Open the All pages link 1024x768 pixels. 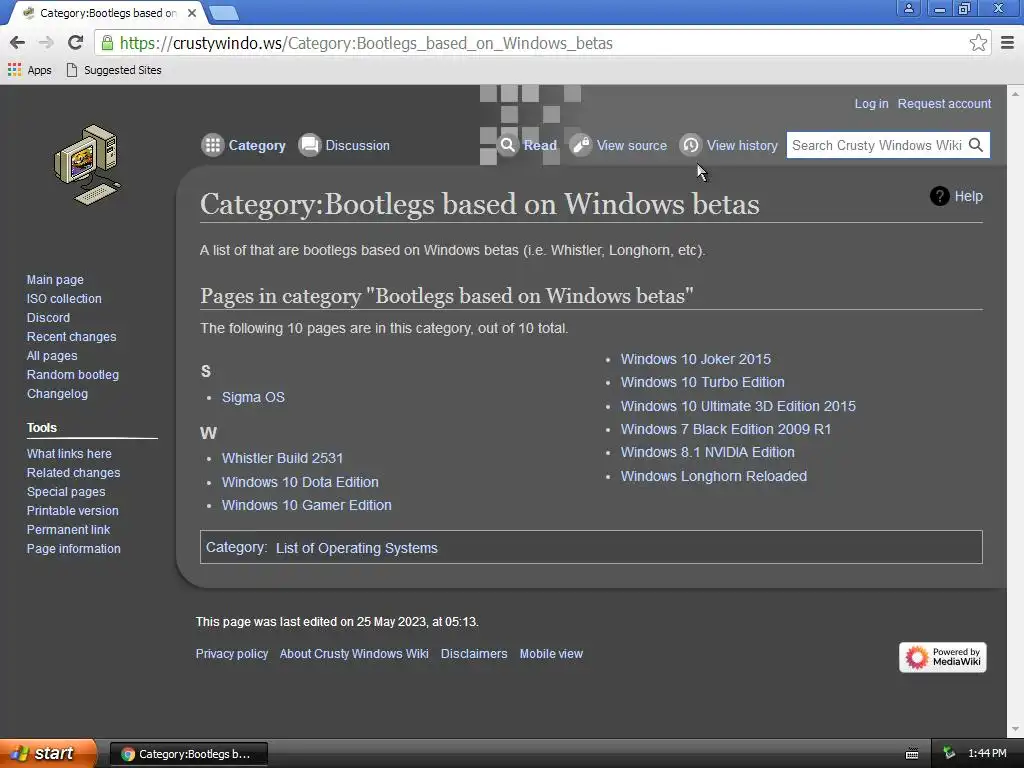[52, 355]
